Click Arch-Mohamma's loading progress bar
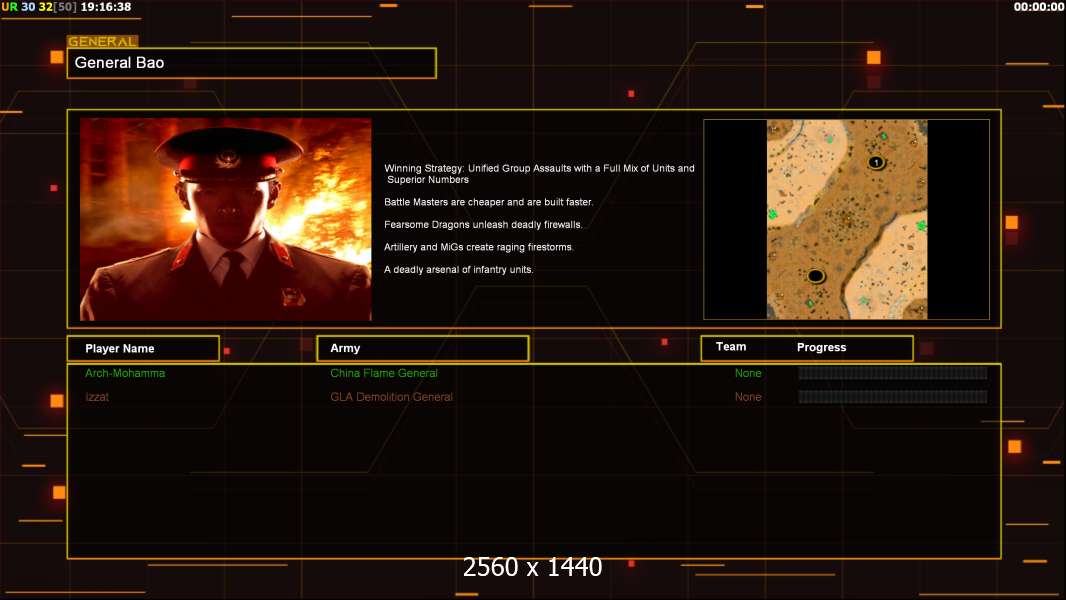The height and width of the screenshot is (600, 1066). [893, 373]
